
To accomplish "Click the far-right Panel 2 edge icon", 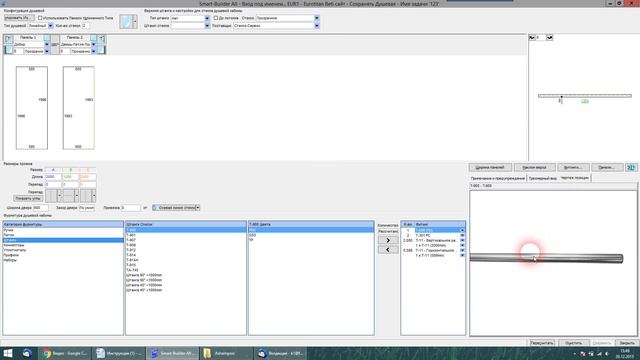I will pyautogui.click(x=102, y=38).
